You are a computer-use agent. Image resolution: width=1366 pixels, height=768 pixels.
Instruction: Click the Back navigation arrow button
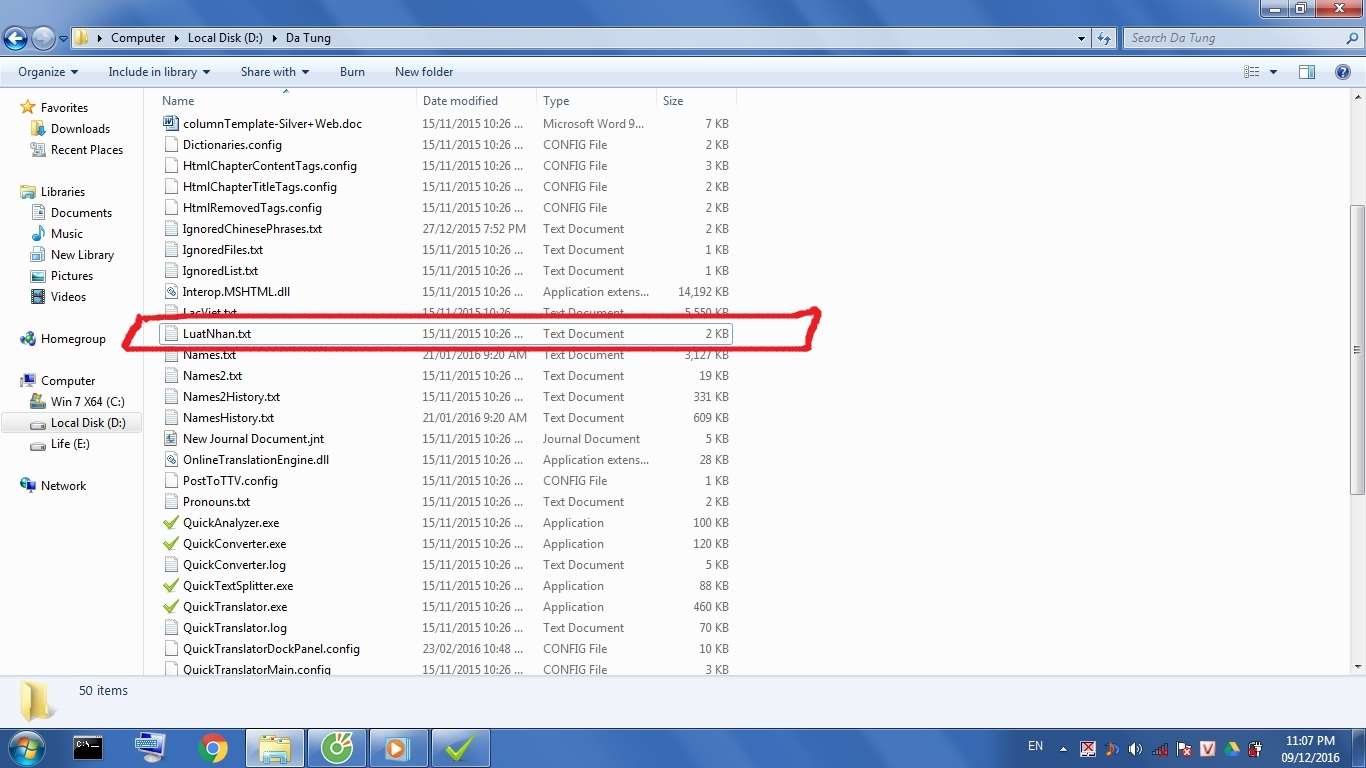(x=16, y=39)
